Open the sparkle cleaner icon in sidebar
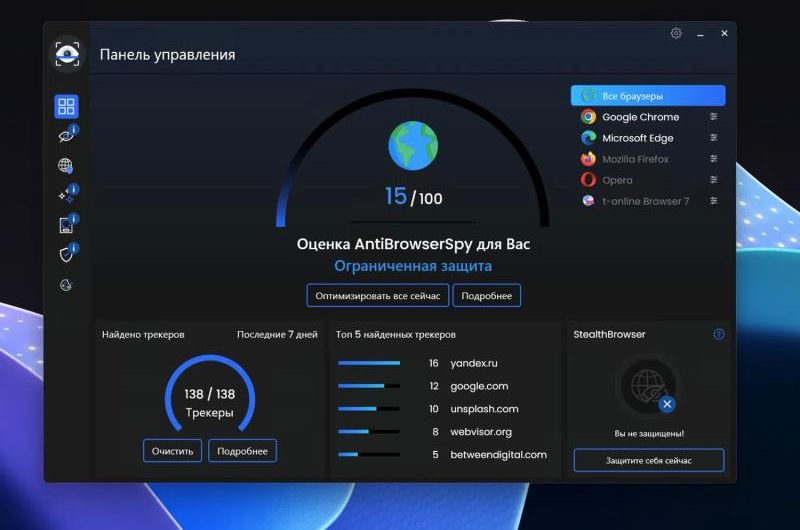 pos(67,194)
